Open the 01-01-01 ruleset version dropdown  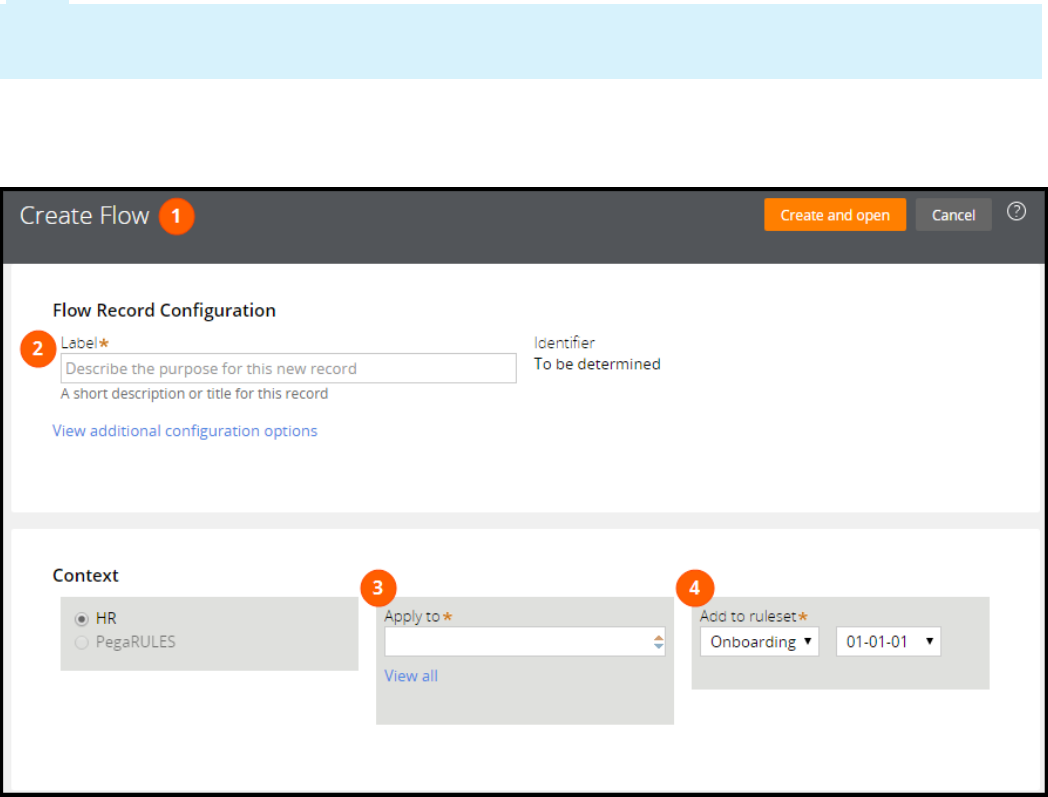click(888, 641)
